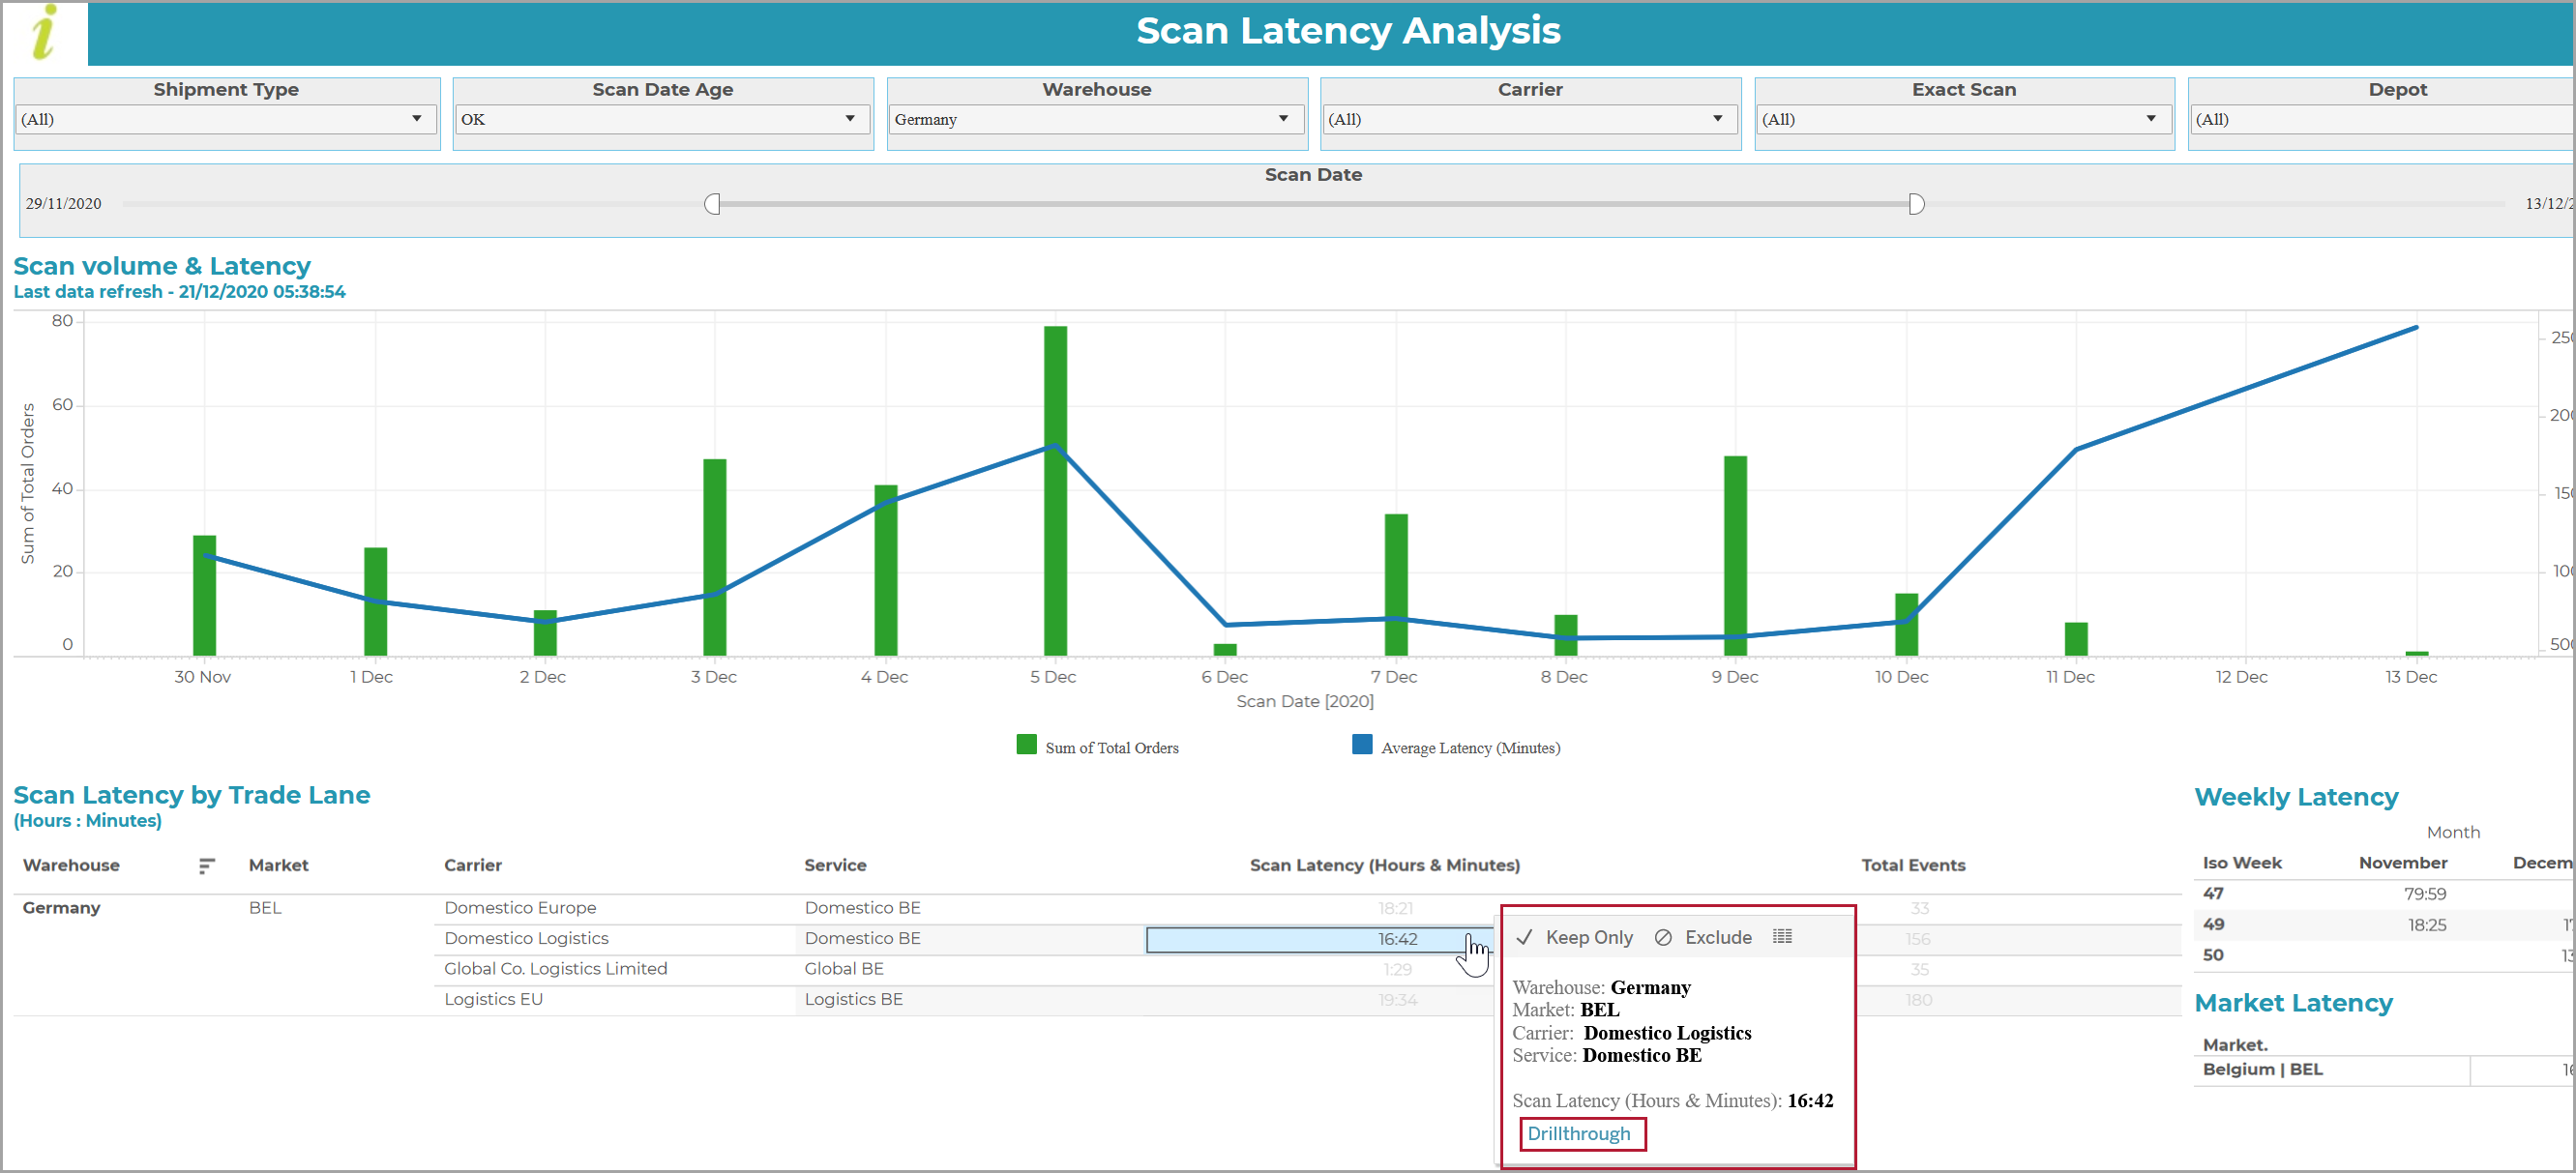Image resolution: width=2576 pixels, height=1173 pixels.
Task: Click Global Co. Logistics Limited carrier
Action: 555,969
